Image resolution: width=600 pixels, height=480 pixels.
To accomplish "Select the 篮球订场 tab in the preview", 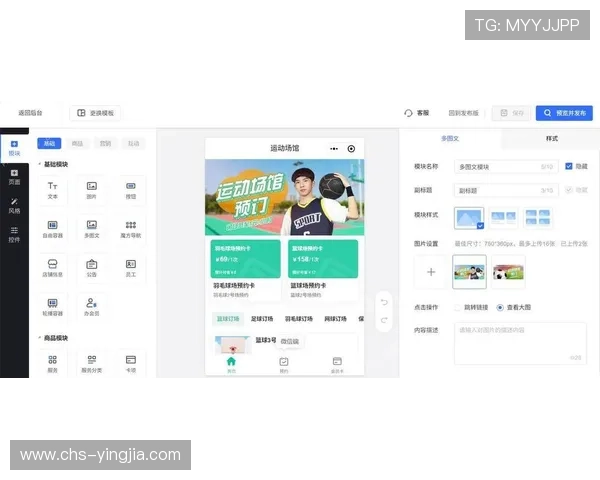I will tap(228, 319).
